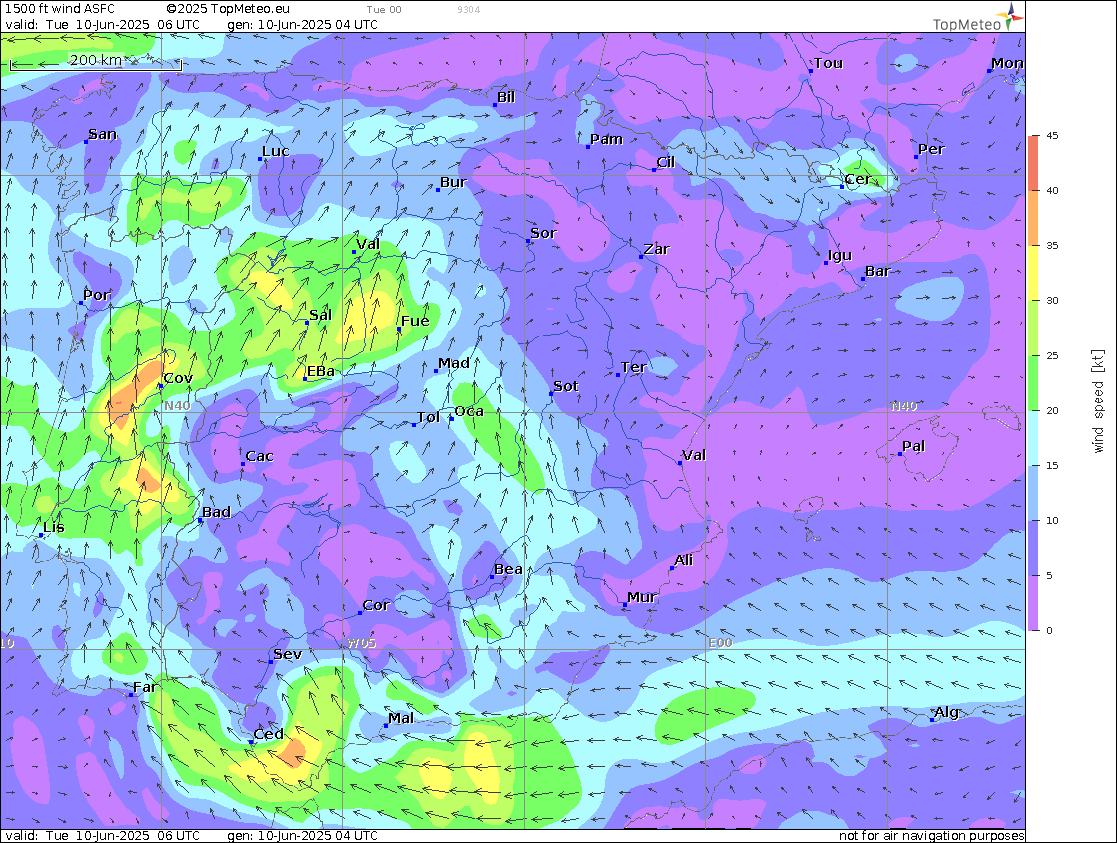The image size is (1117, 843).
Task: Click the 'Cil' city label
Action: coord(665,162)
